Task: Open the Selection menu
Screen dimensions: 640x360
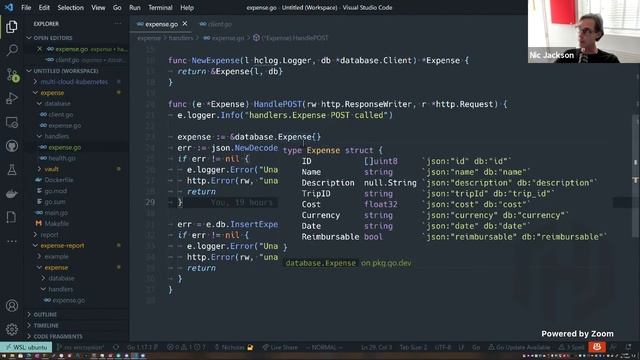Action: 70,7
